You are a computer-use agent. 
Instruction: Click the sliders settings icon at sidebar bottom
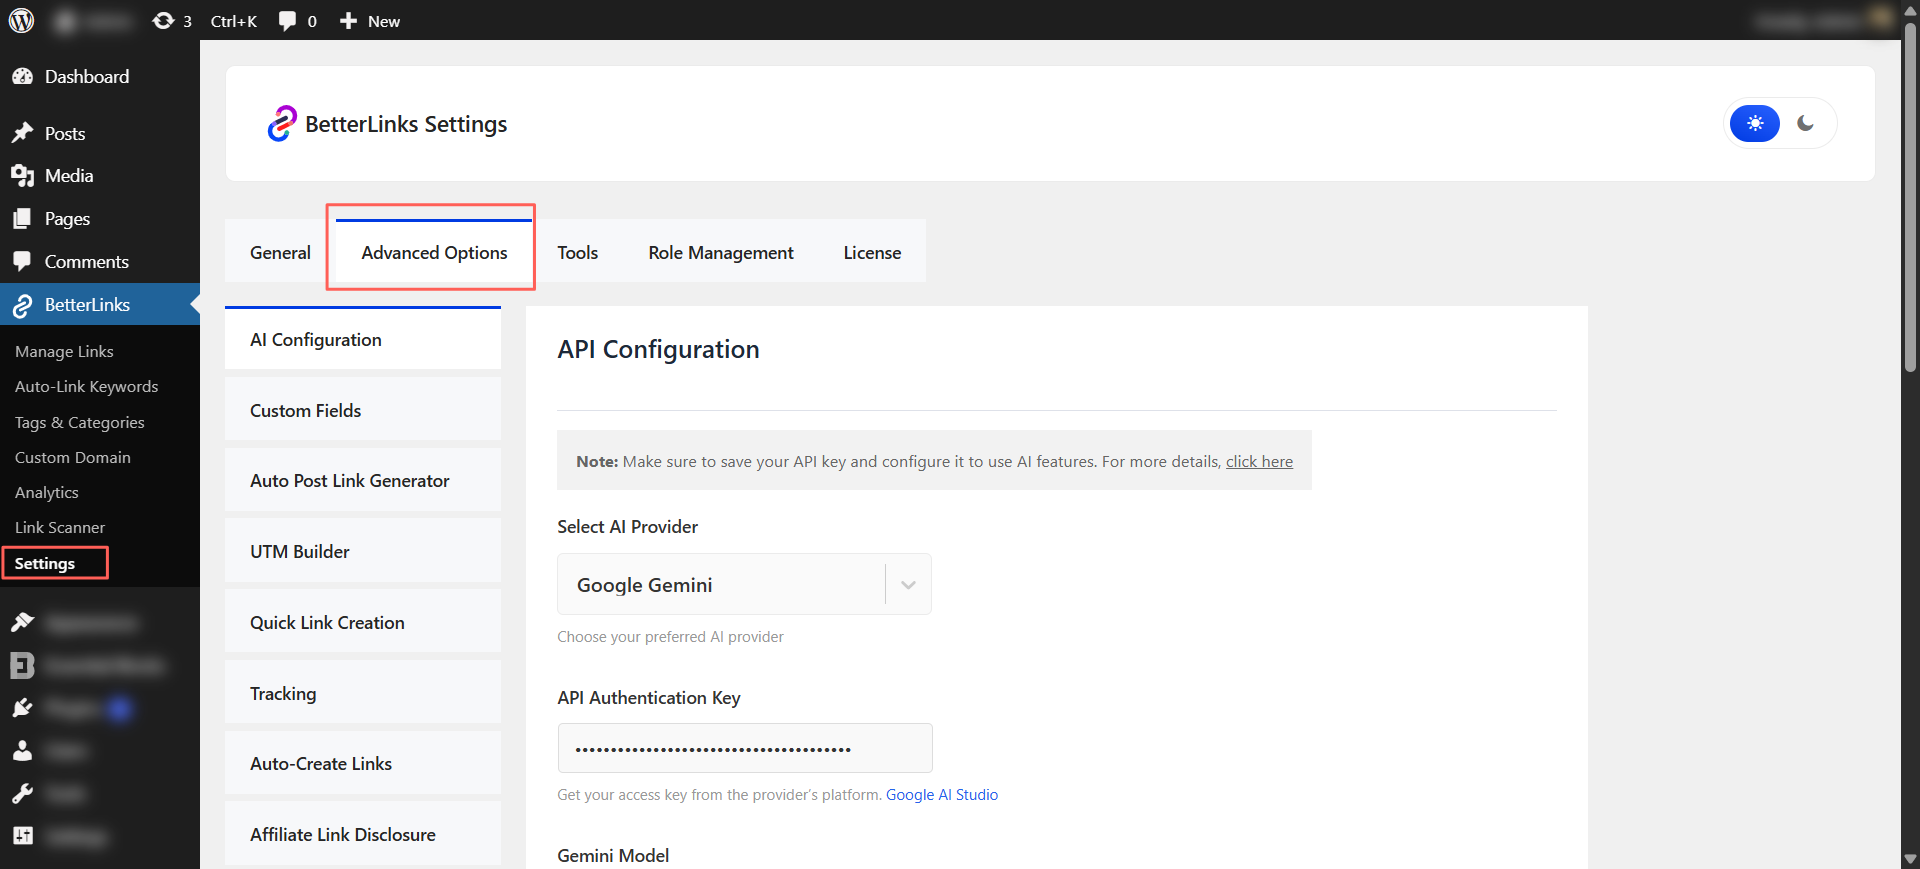[22, 836]
